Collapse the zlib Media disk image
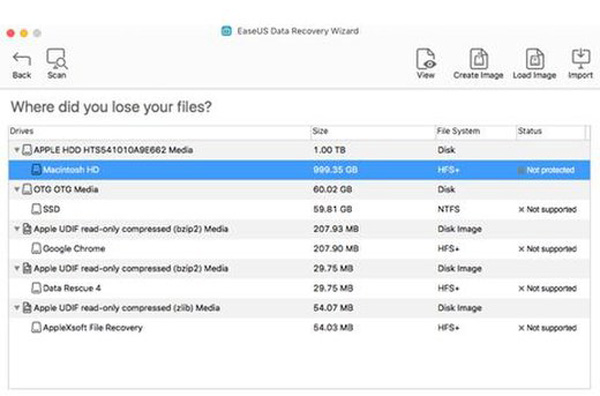600x396 pixels. coord(17,308)
